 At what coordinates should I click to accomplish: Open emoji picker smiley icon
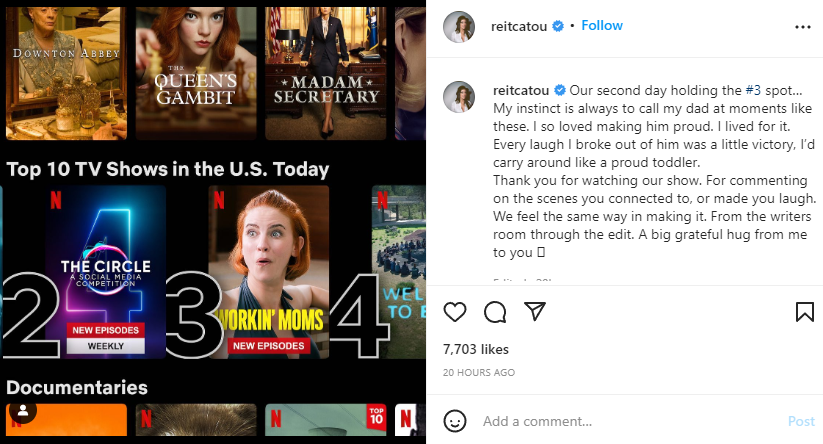tap(455, 421)
